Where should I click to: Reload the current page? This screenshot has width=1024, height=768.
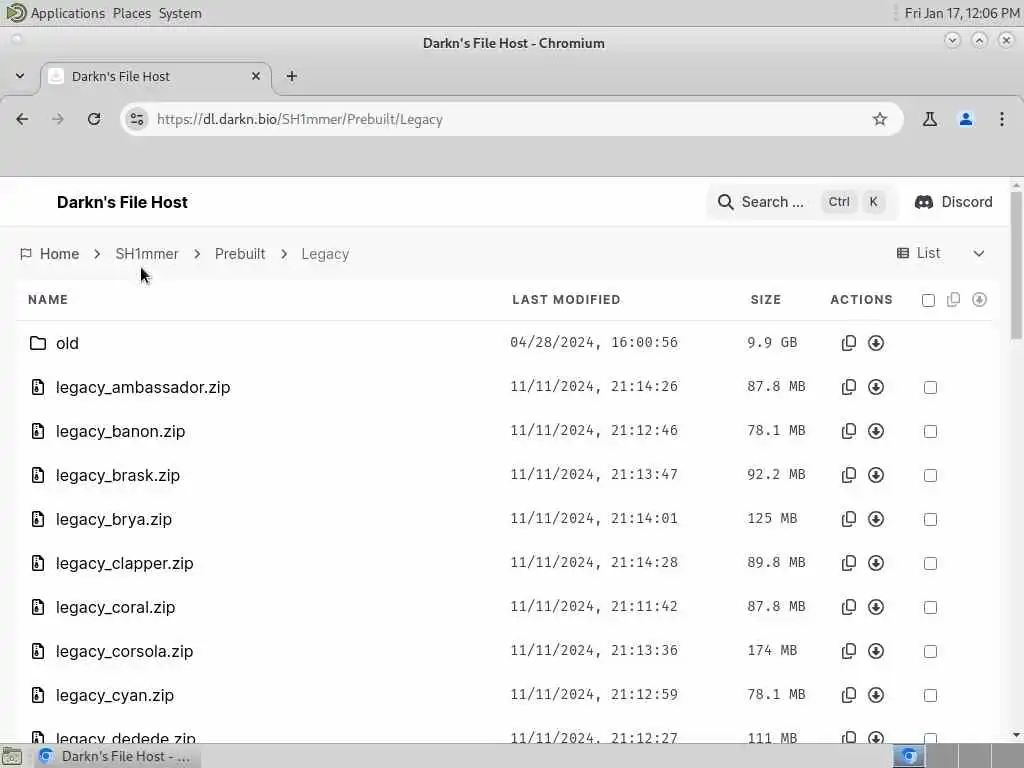click(94, 119)
